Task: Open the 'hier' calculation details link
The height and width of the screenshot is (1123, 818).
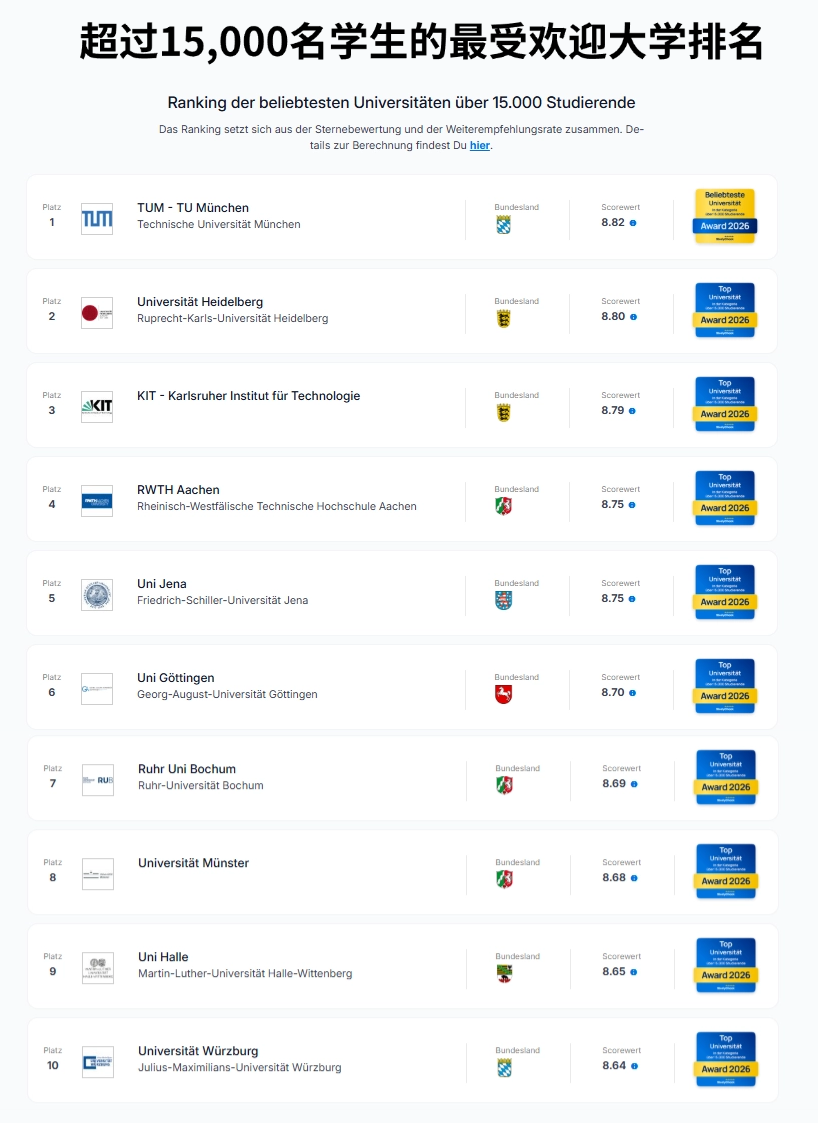Action: pos(480,145)
